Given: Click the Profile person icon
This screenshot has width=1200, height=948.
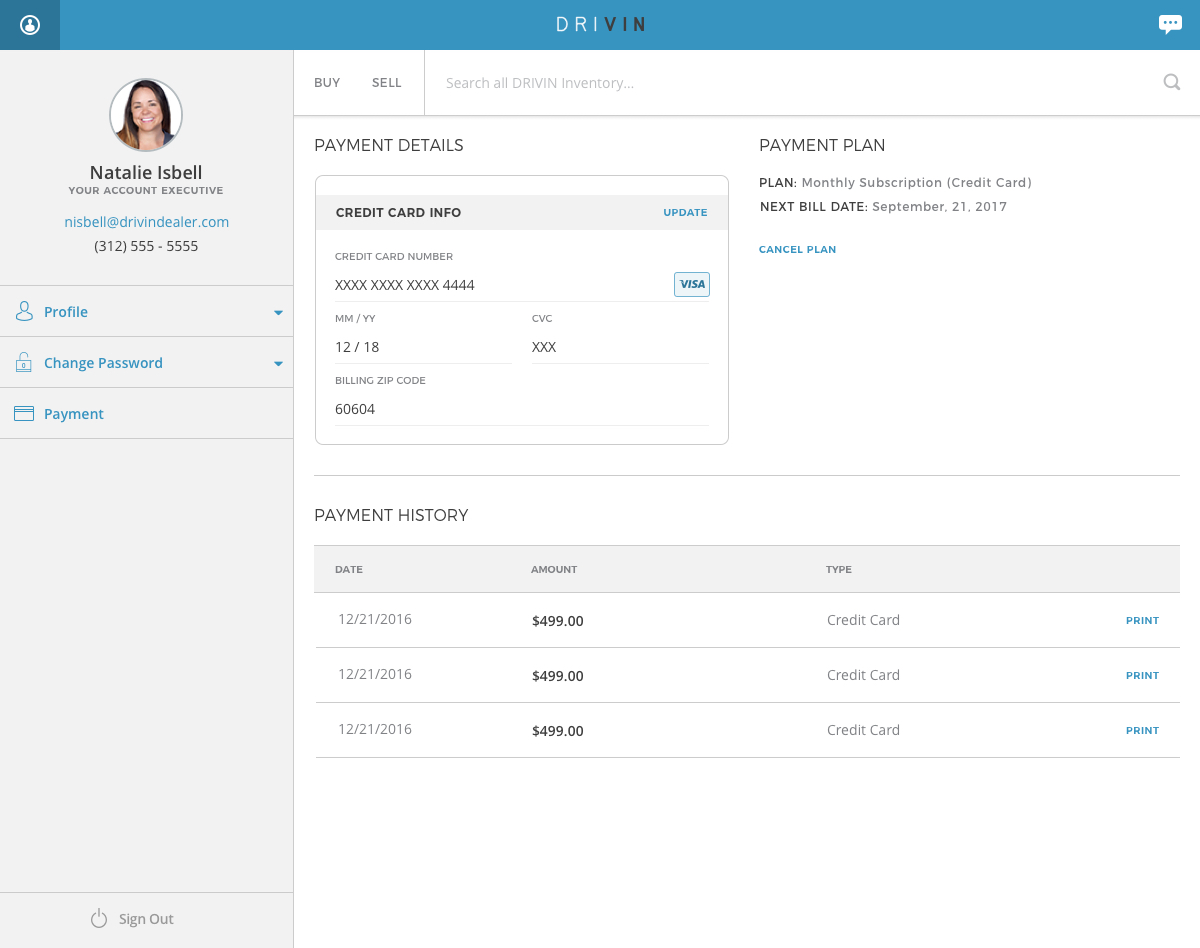Looking at the screenshot, I should pyautogui.click(x=24, y=312).
